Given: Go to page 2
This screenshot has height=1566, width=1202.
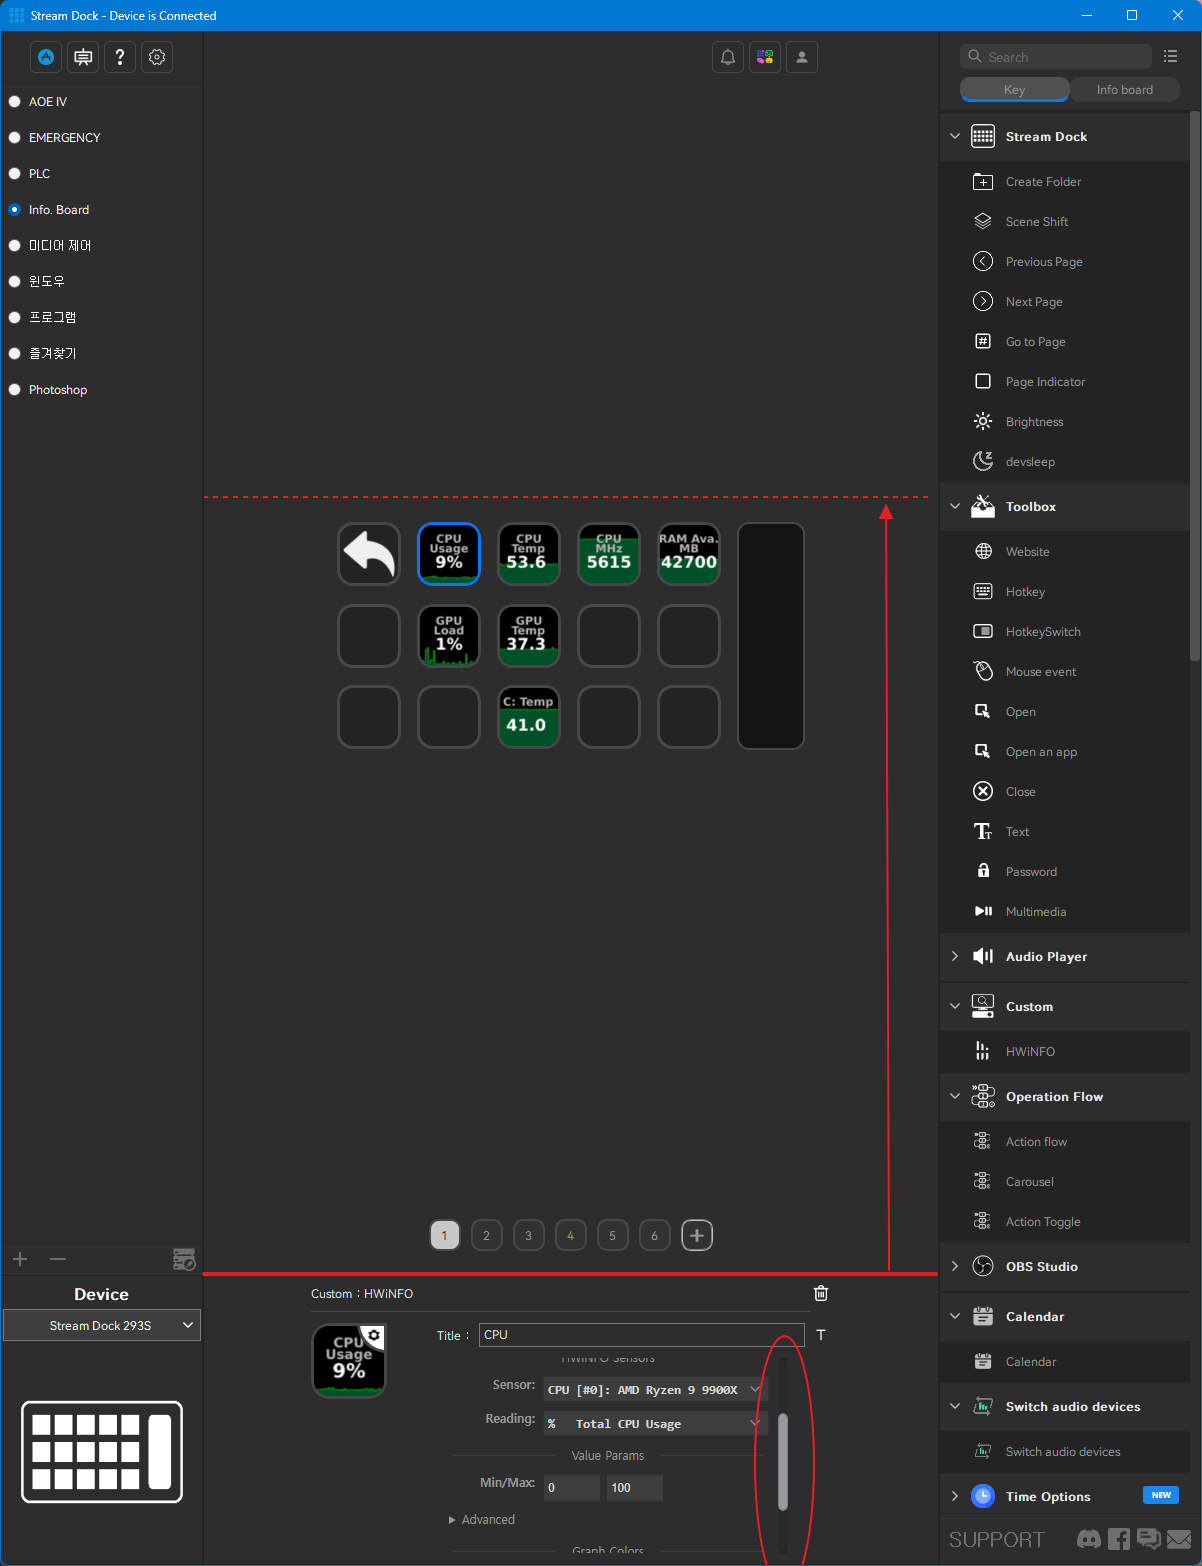Looking at the screenshot, I should click(x=487, y=1236).
